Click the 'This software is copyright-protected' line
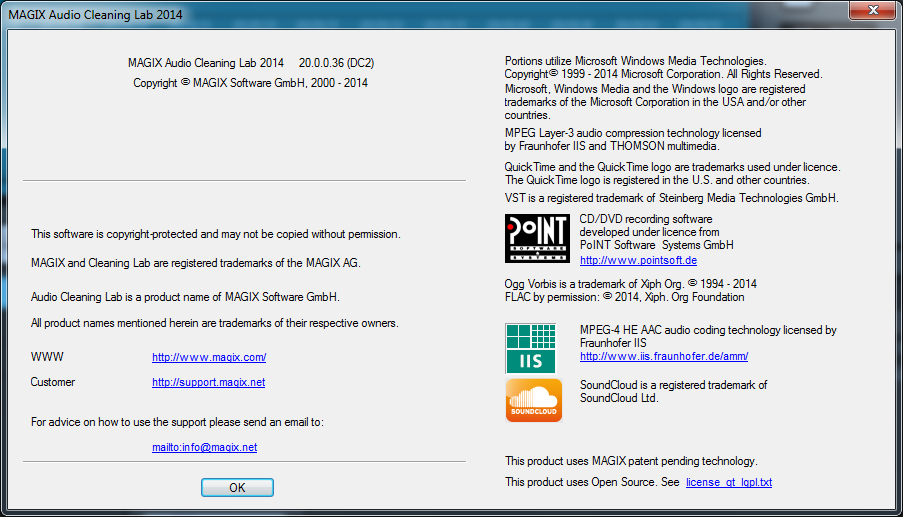 tap(215, 234)
